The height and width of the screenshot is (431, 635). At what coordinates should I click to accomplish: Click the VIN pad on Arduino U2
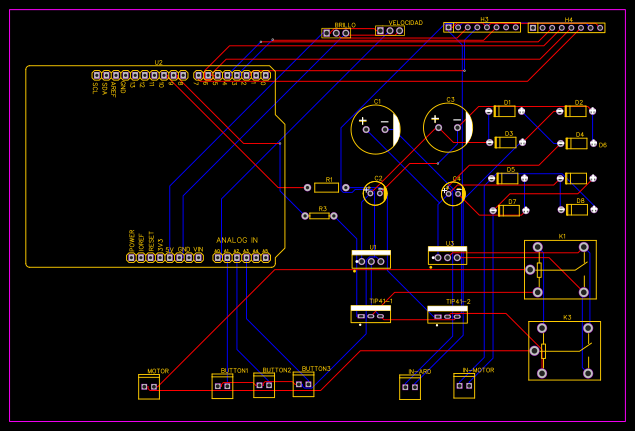198,258
